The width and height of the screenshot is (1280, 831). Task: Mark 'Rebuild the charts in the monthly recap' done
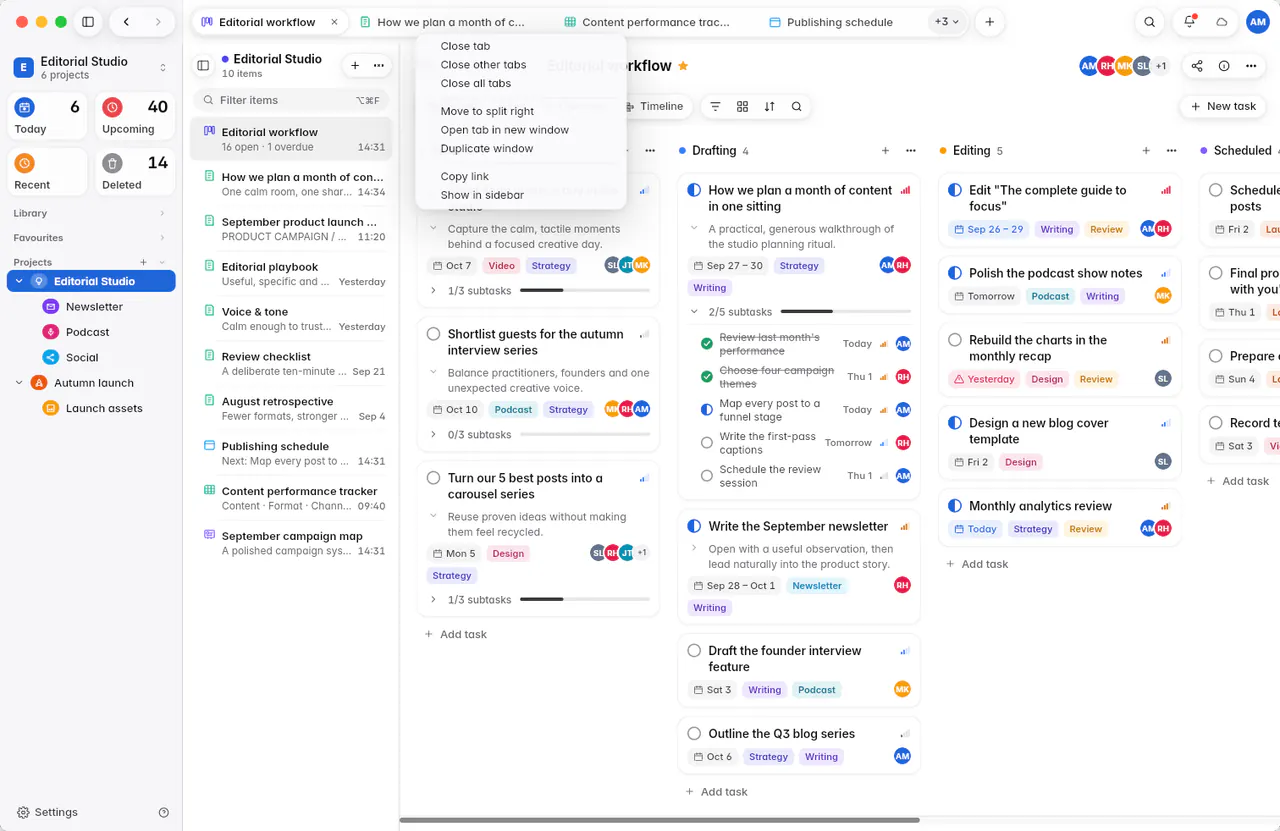[954, 340]
